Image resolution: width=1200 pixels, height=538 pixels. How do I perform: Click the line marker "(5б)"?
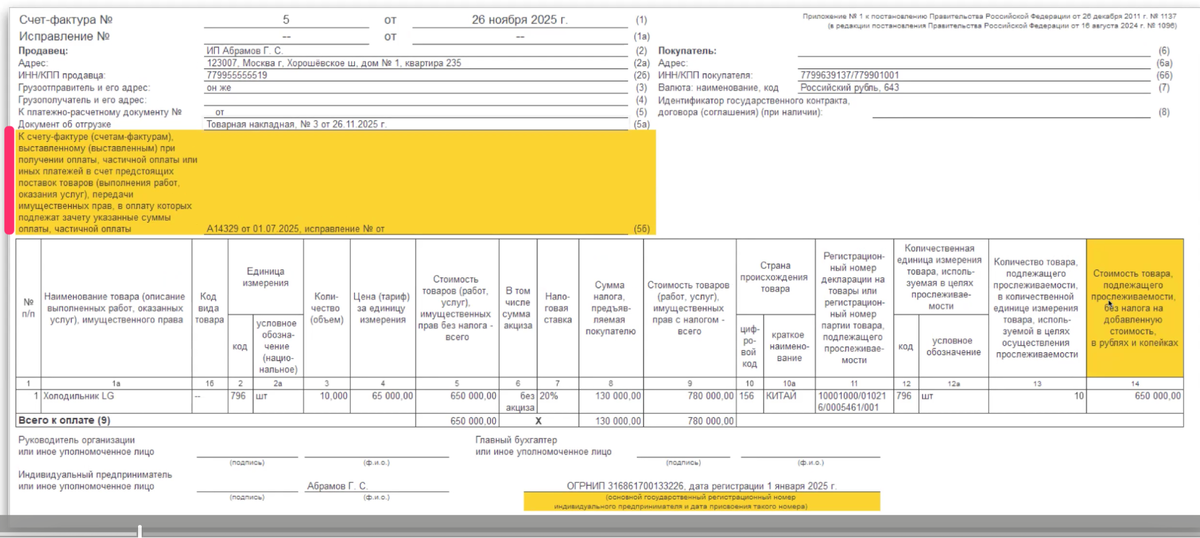pyautogui.click(x=641, y=229)
